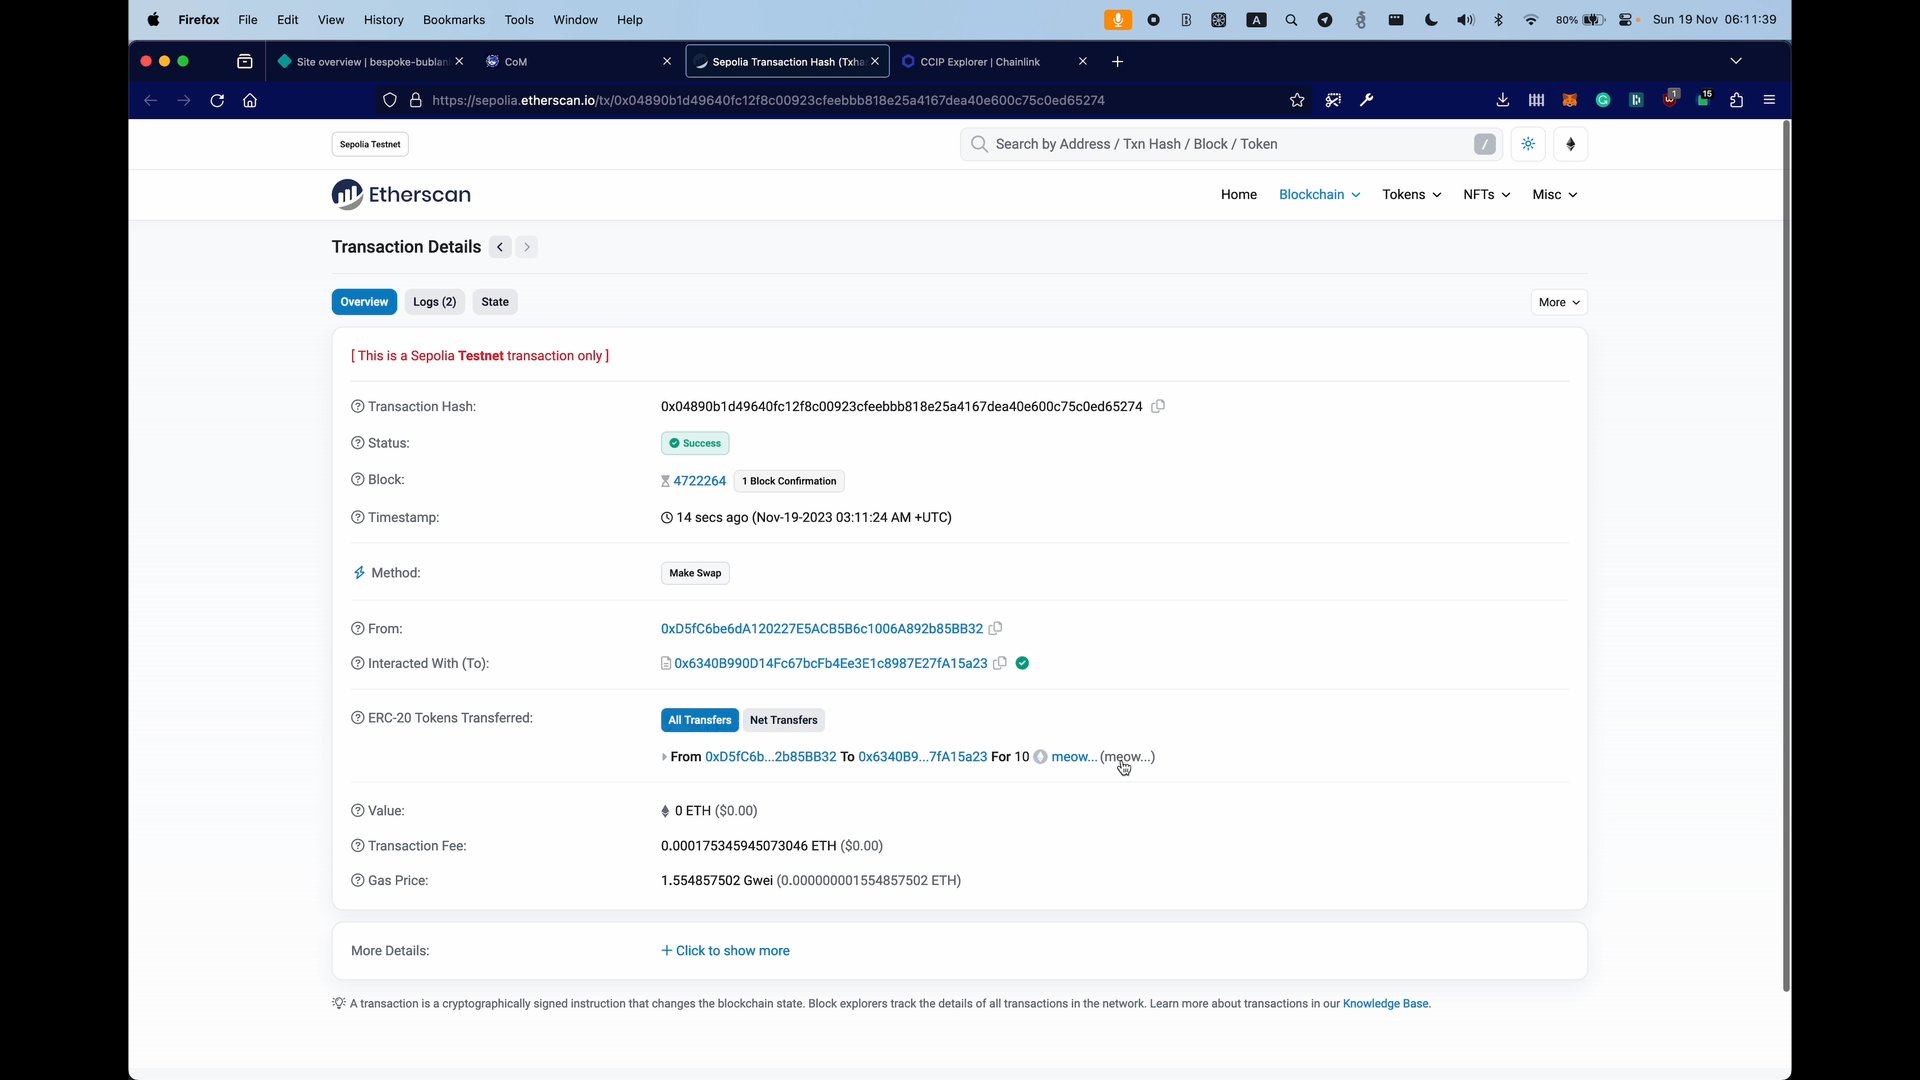The width and height of the screenshot is (1920, 1080).
Task: Open the Knowledge Base link
Action: 1385,1004
